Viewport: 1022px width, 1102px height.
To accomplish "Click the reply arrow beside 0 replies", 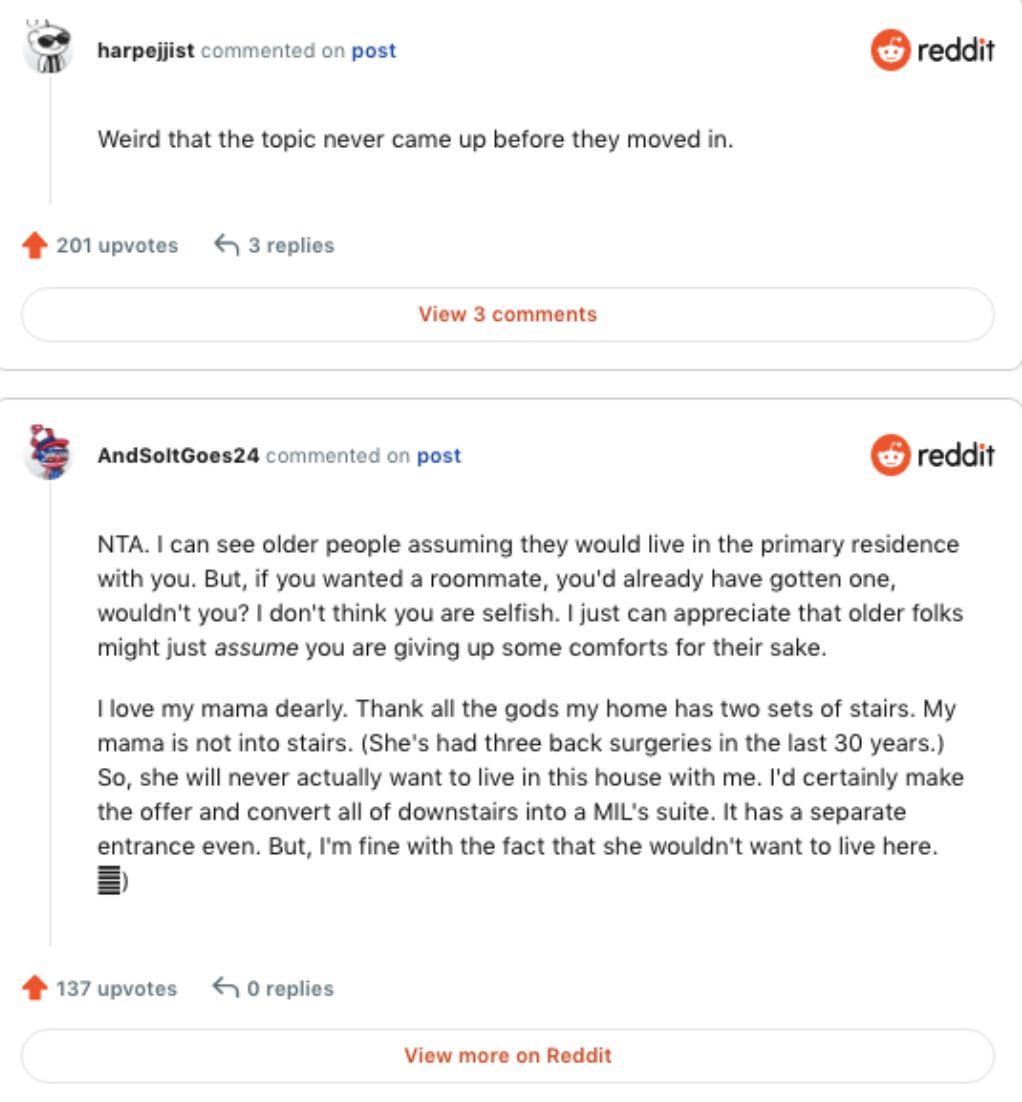I will 226,988.
